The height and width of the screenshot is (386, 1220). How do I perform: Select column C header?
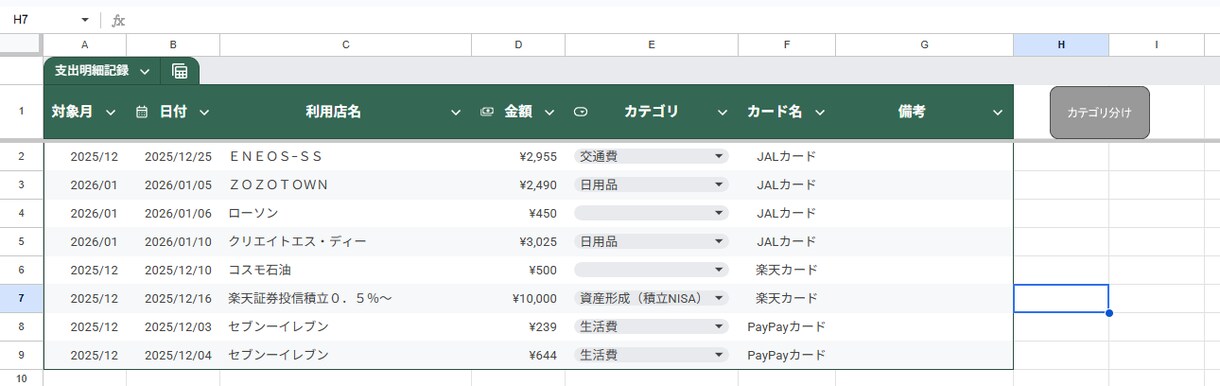345,44
